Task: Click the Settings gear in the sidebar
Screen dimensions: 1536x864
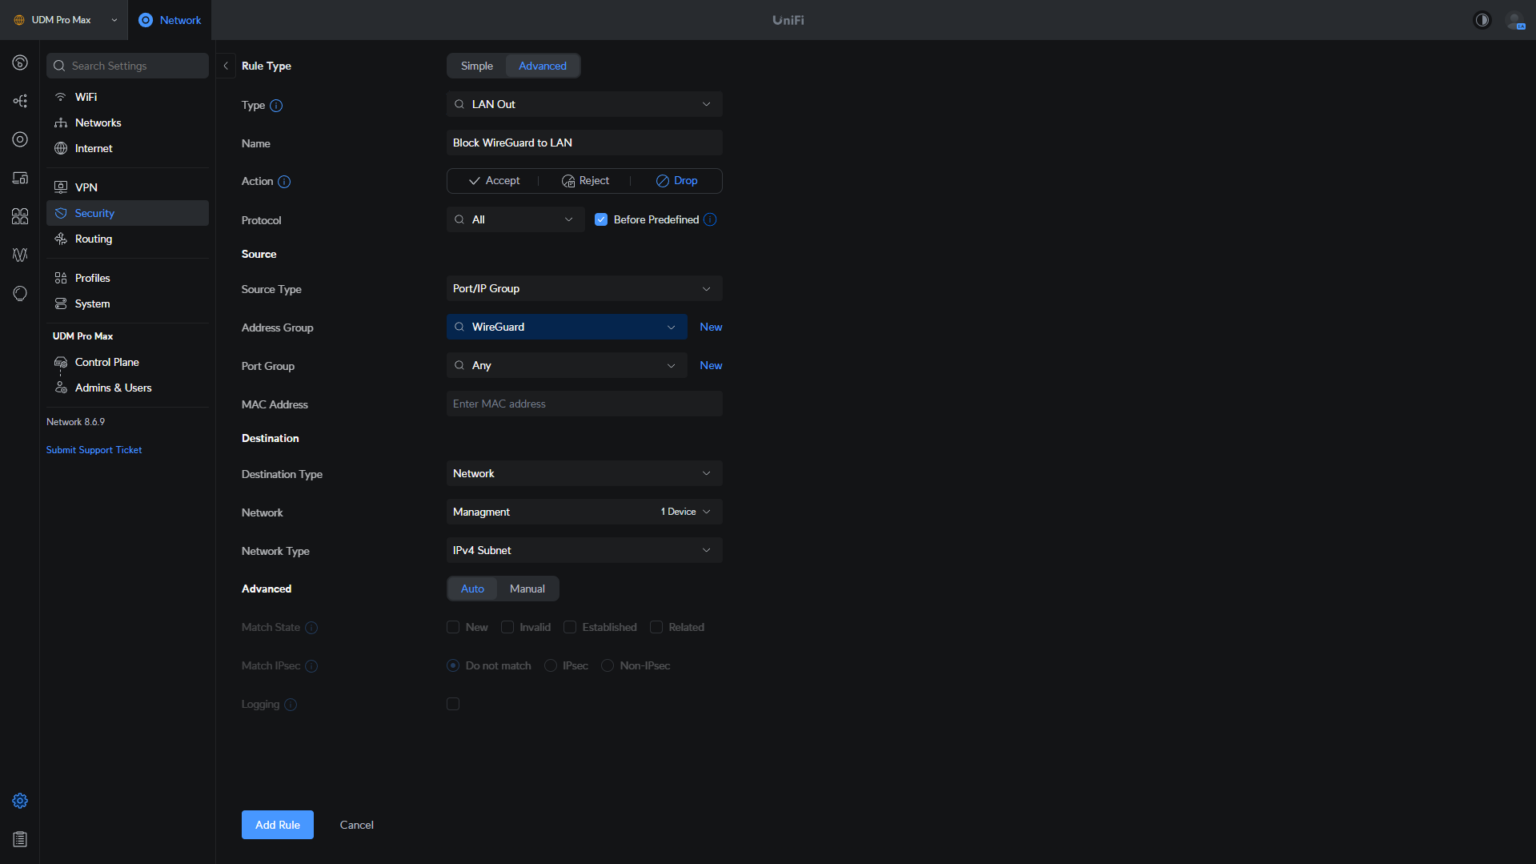Action: click(19, 800)
